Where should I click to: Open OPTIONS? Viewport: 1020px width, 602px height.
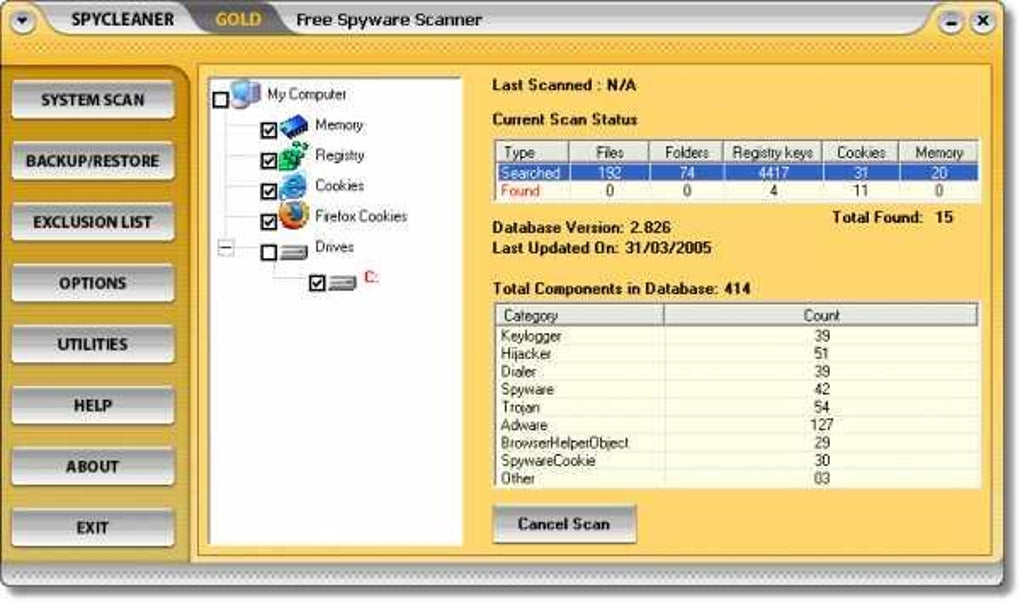point(93,283)
